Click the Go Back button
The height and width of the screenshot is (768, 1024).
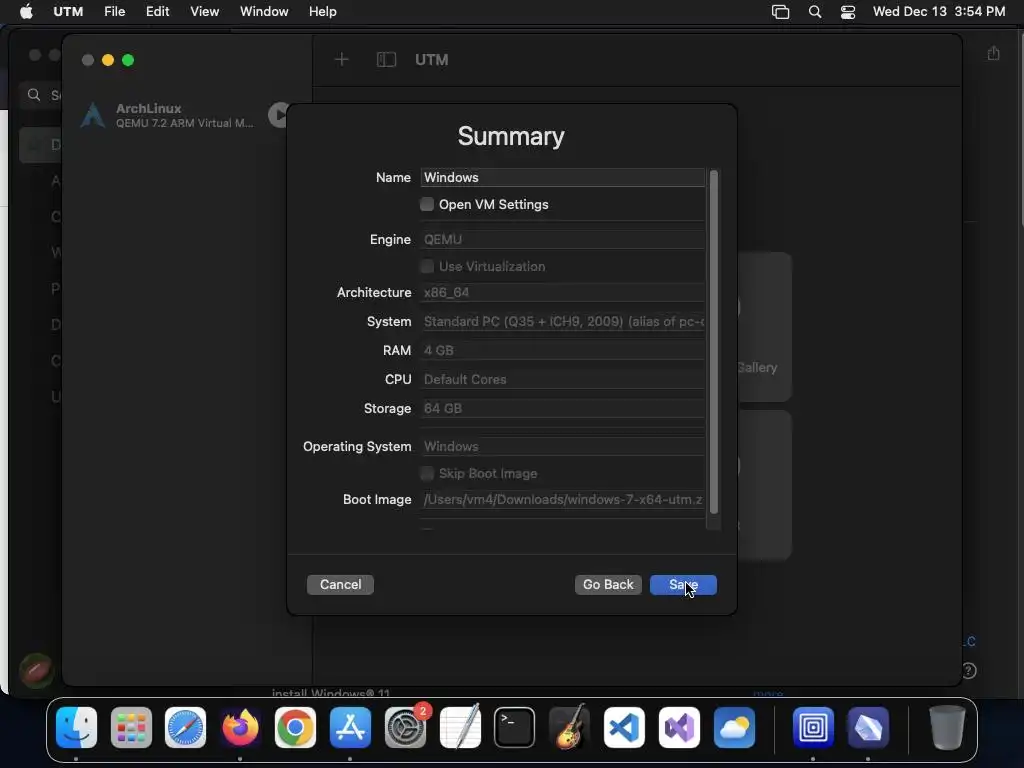coord(608,584)
